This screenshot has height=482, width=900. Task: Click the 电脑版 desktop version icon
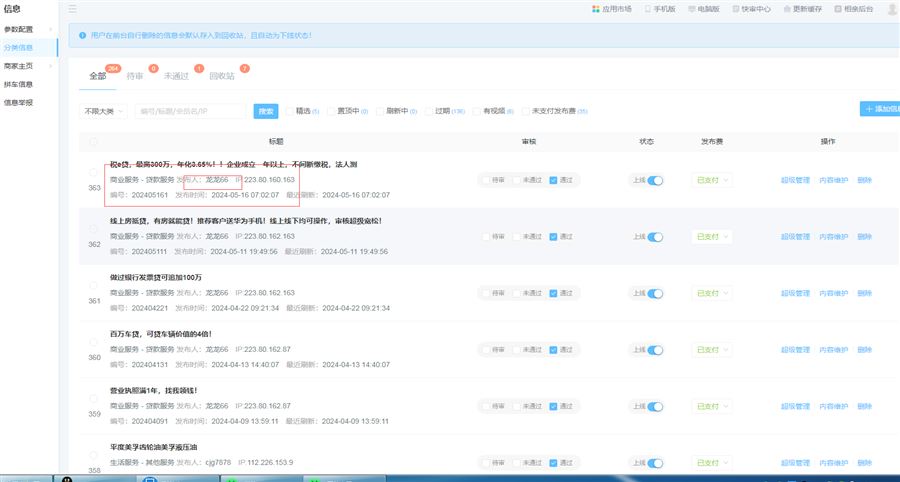coord(691,9)
